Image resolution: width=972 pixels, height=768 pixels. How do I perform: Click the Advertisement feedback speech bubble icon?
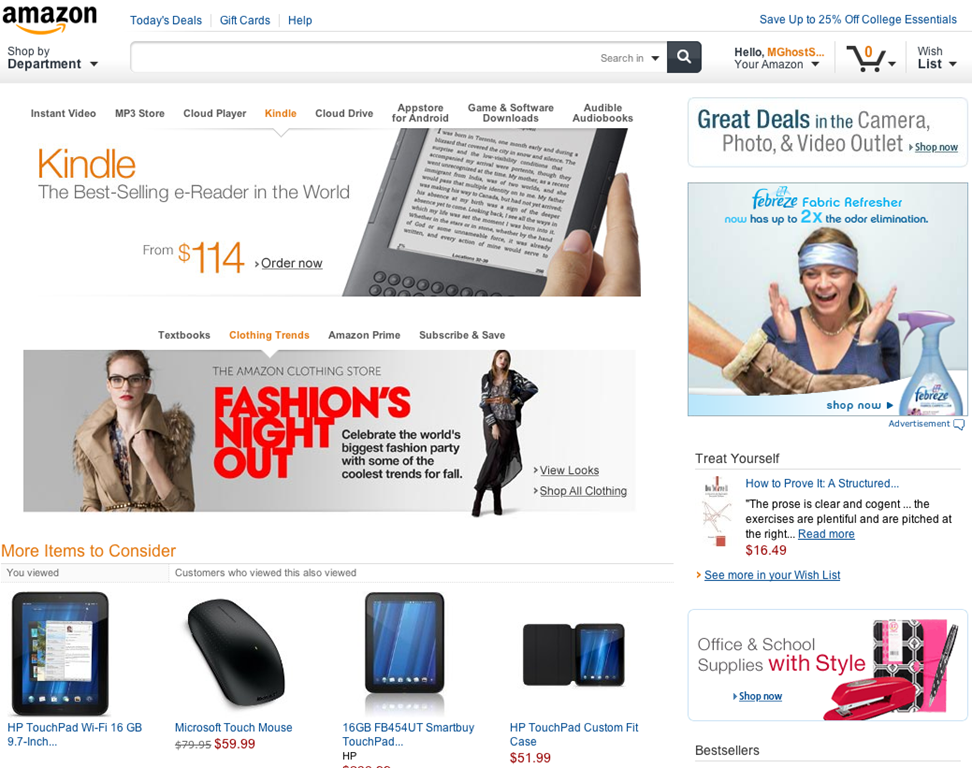point(958,424)
